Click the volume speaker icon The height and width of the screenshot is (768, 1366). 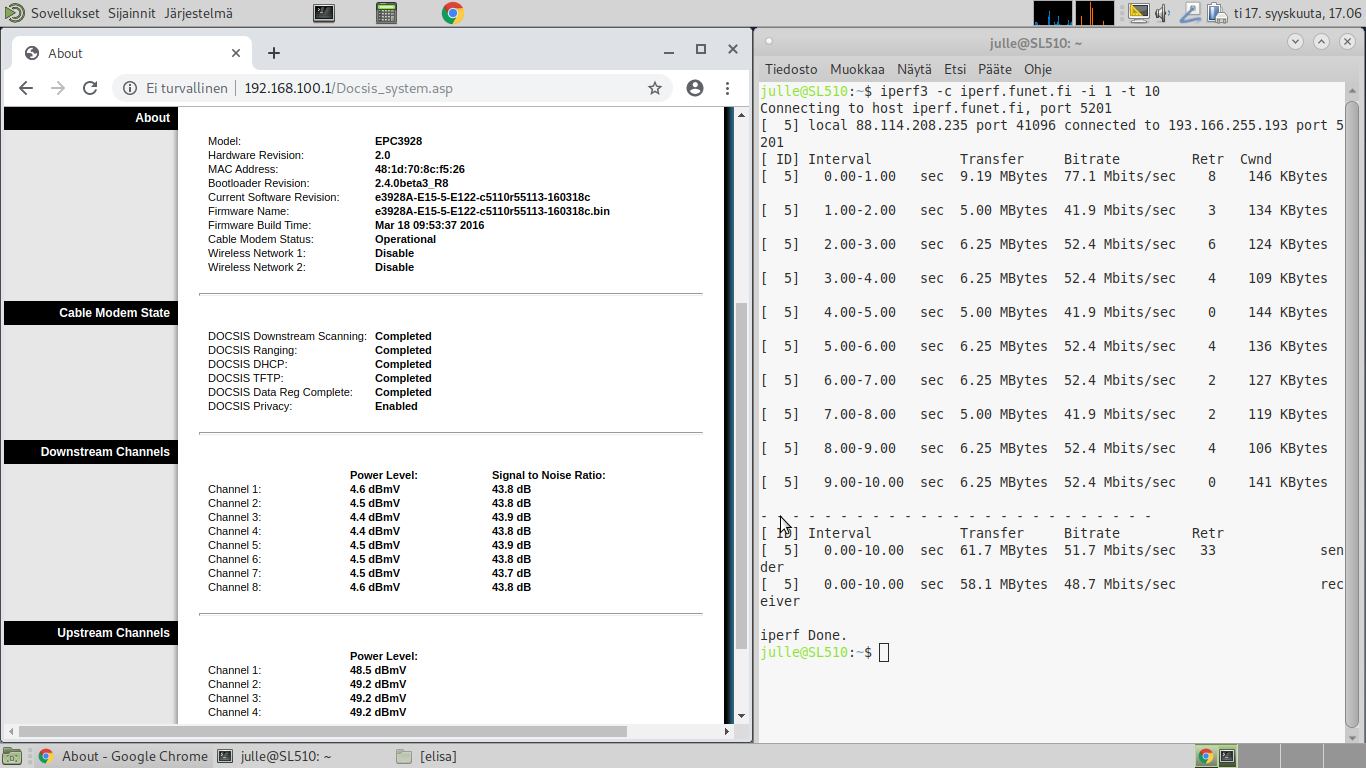pyautogui.click(x=1163, y=13)
